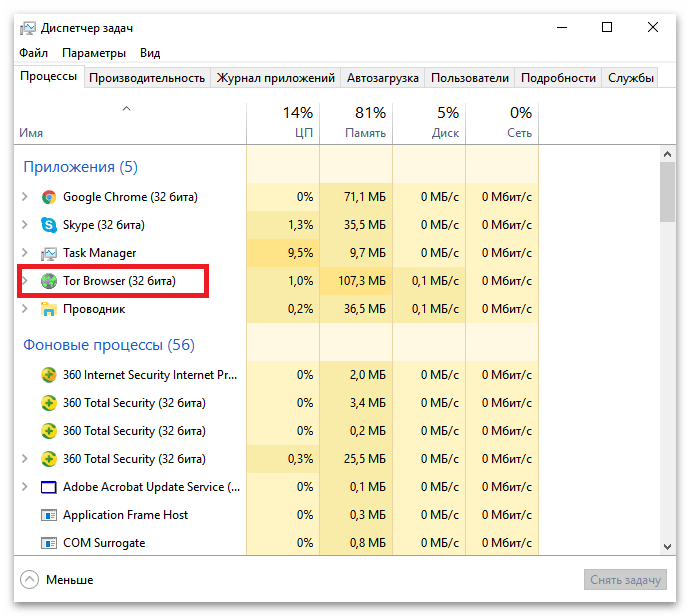Click the 36,5 МБ memory value

coord(365,309)
